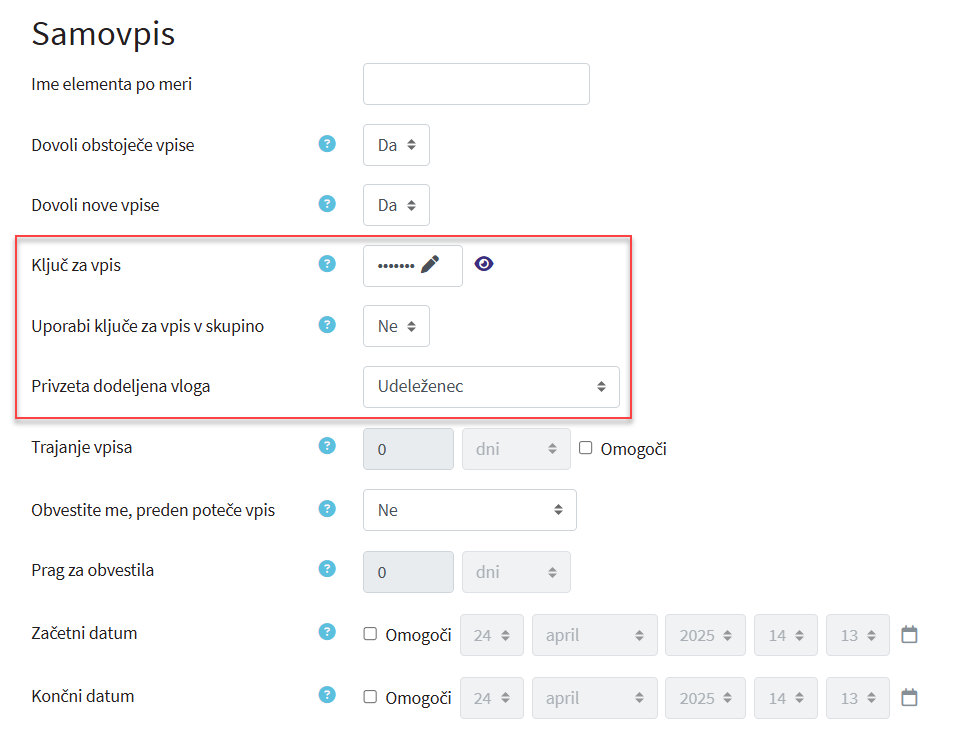Screen dimensions: 956x735
Task: Click the Ime elementa po meri field
Action: click(x=476, y=84)
